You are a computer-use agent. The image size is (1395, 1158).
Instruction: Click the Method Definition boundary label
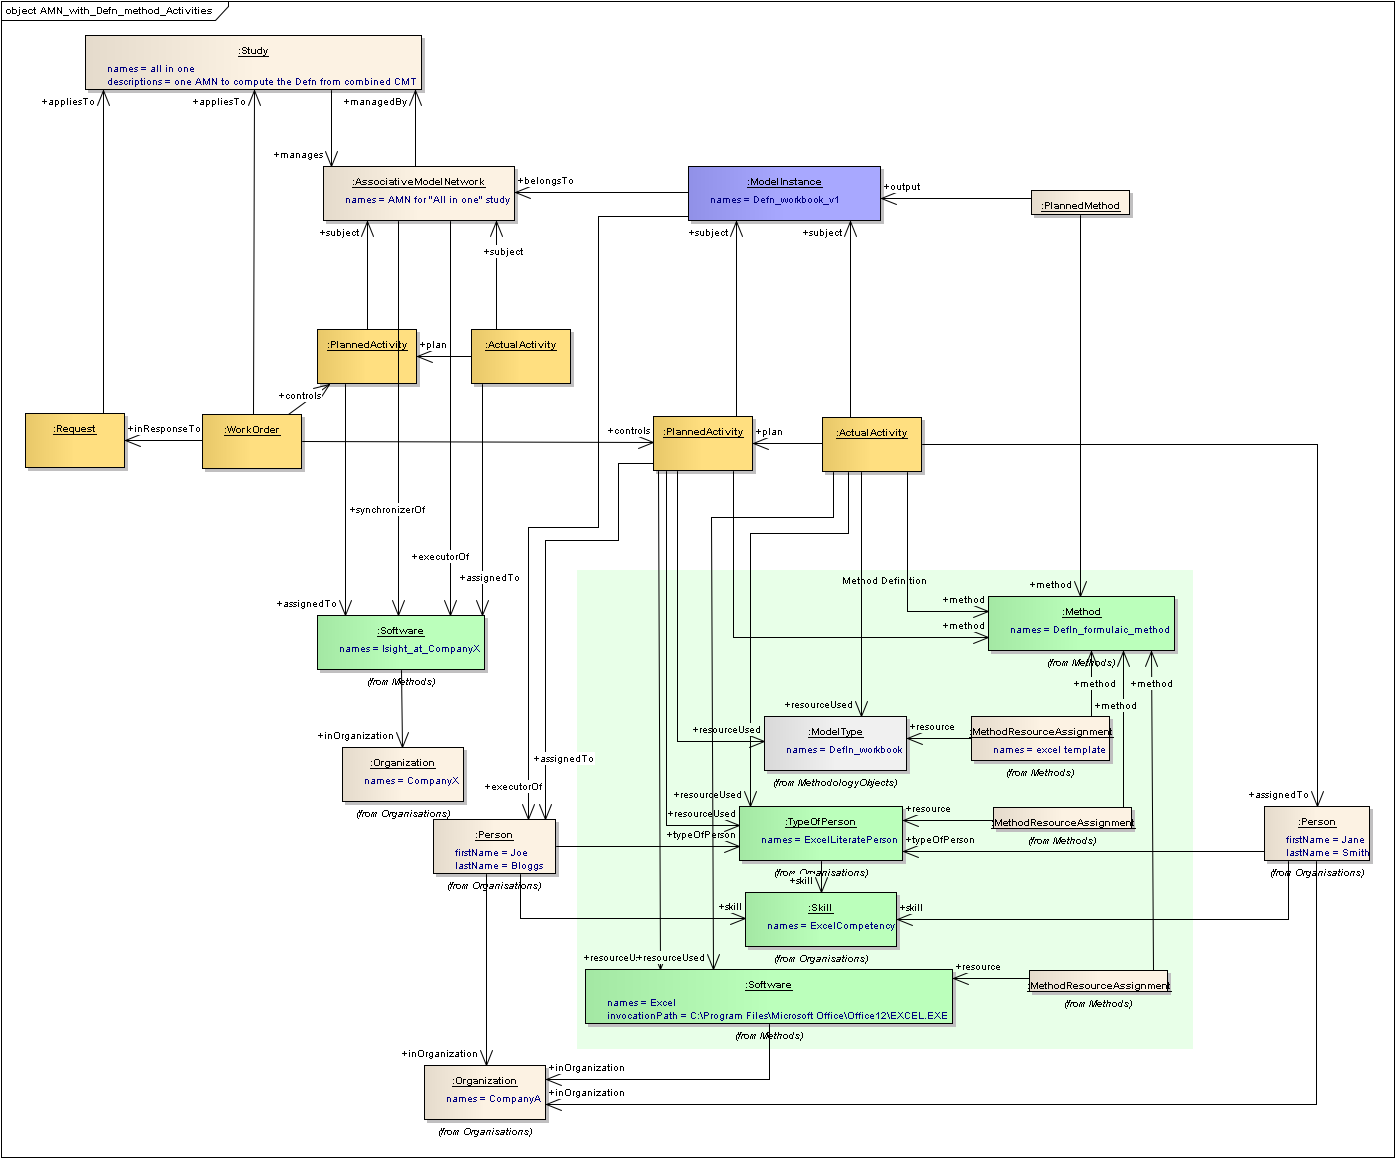click(x=884, y=581)
